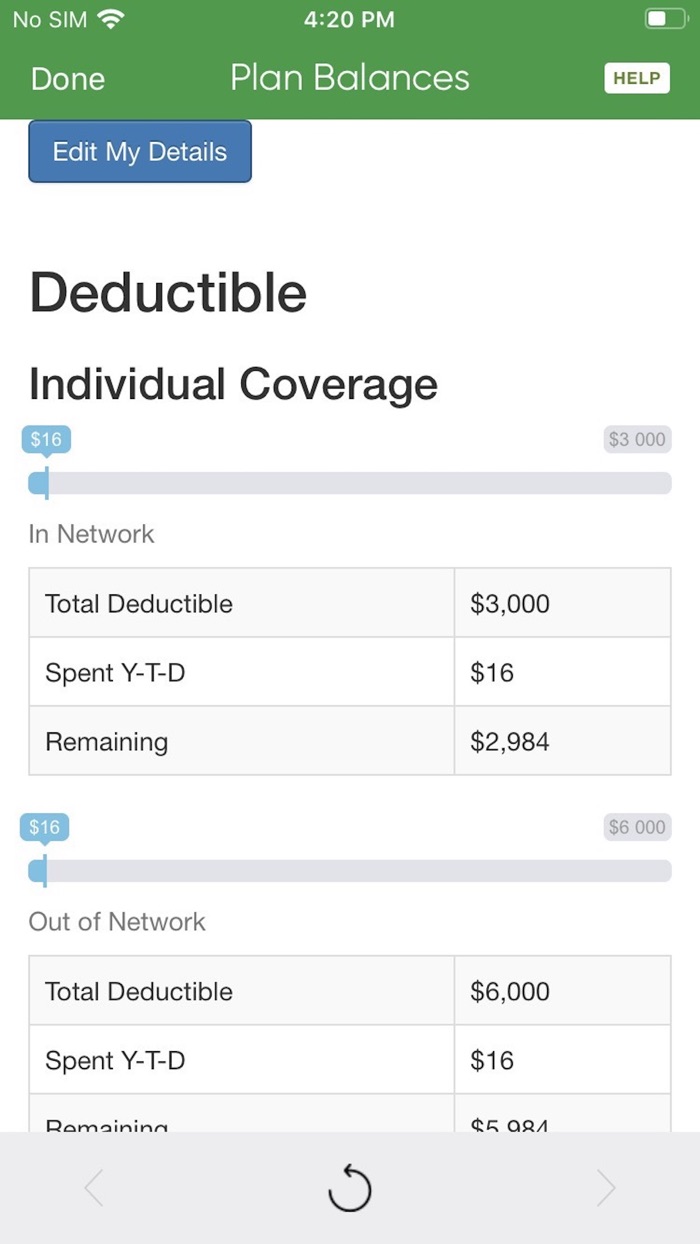This screenshot has width=700, height=1244.
Task: Tap the Out of Network $16 progress marker
Action: 45,828
